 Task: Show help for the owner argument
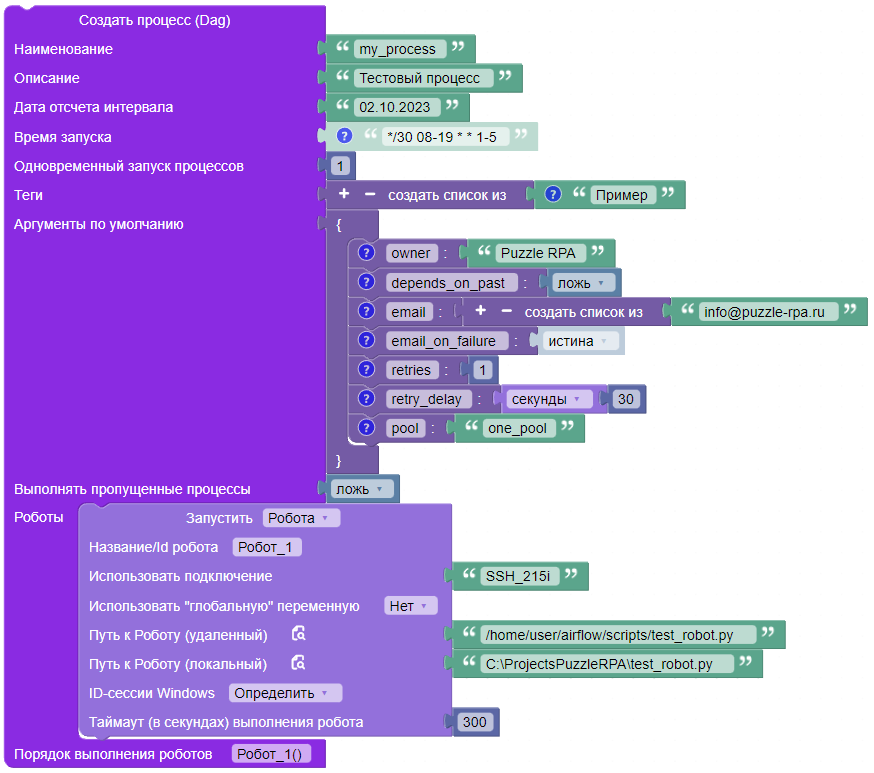pos(366,252)
